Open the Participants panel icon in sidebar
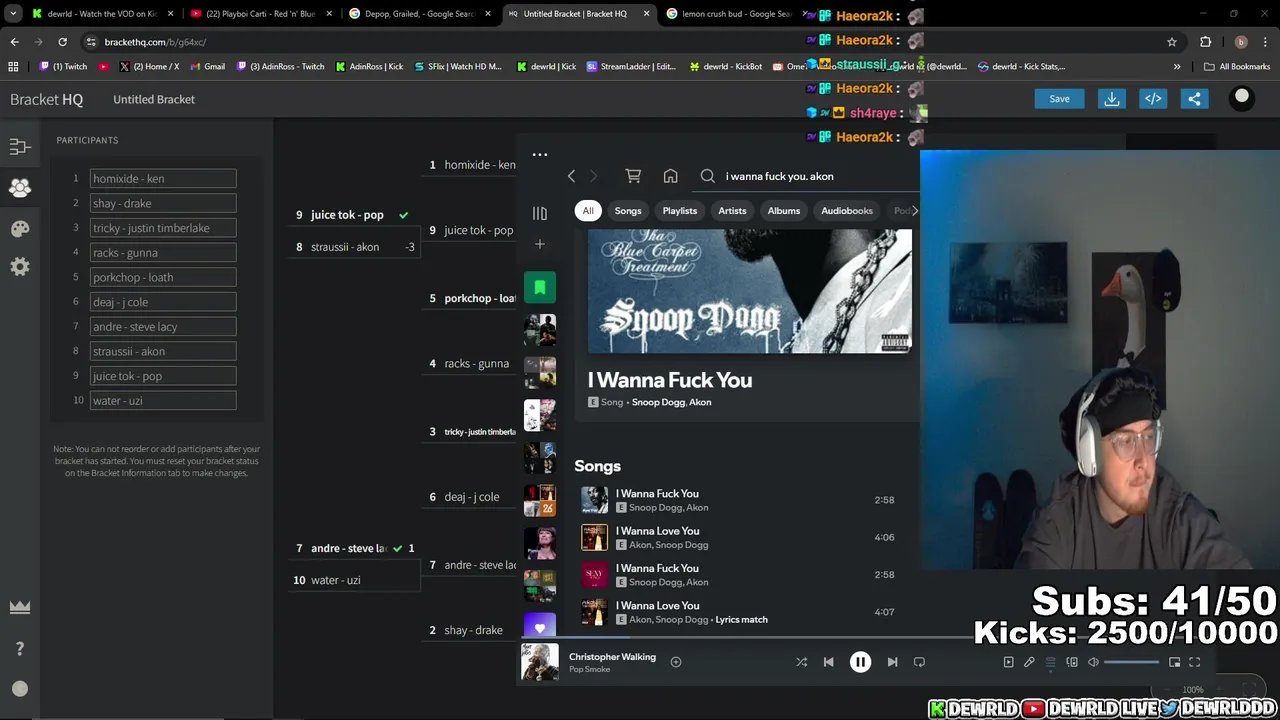Screen dimensions: 1280x720 20,187
